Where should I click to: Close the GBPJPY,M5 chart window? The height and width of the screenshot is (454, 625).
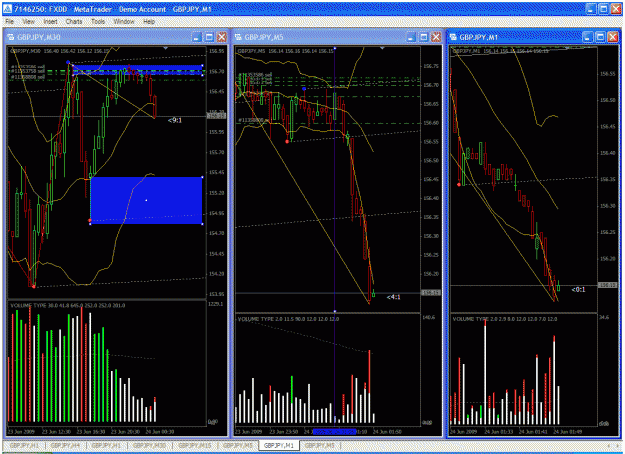pos(436,37)
